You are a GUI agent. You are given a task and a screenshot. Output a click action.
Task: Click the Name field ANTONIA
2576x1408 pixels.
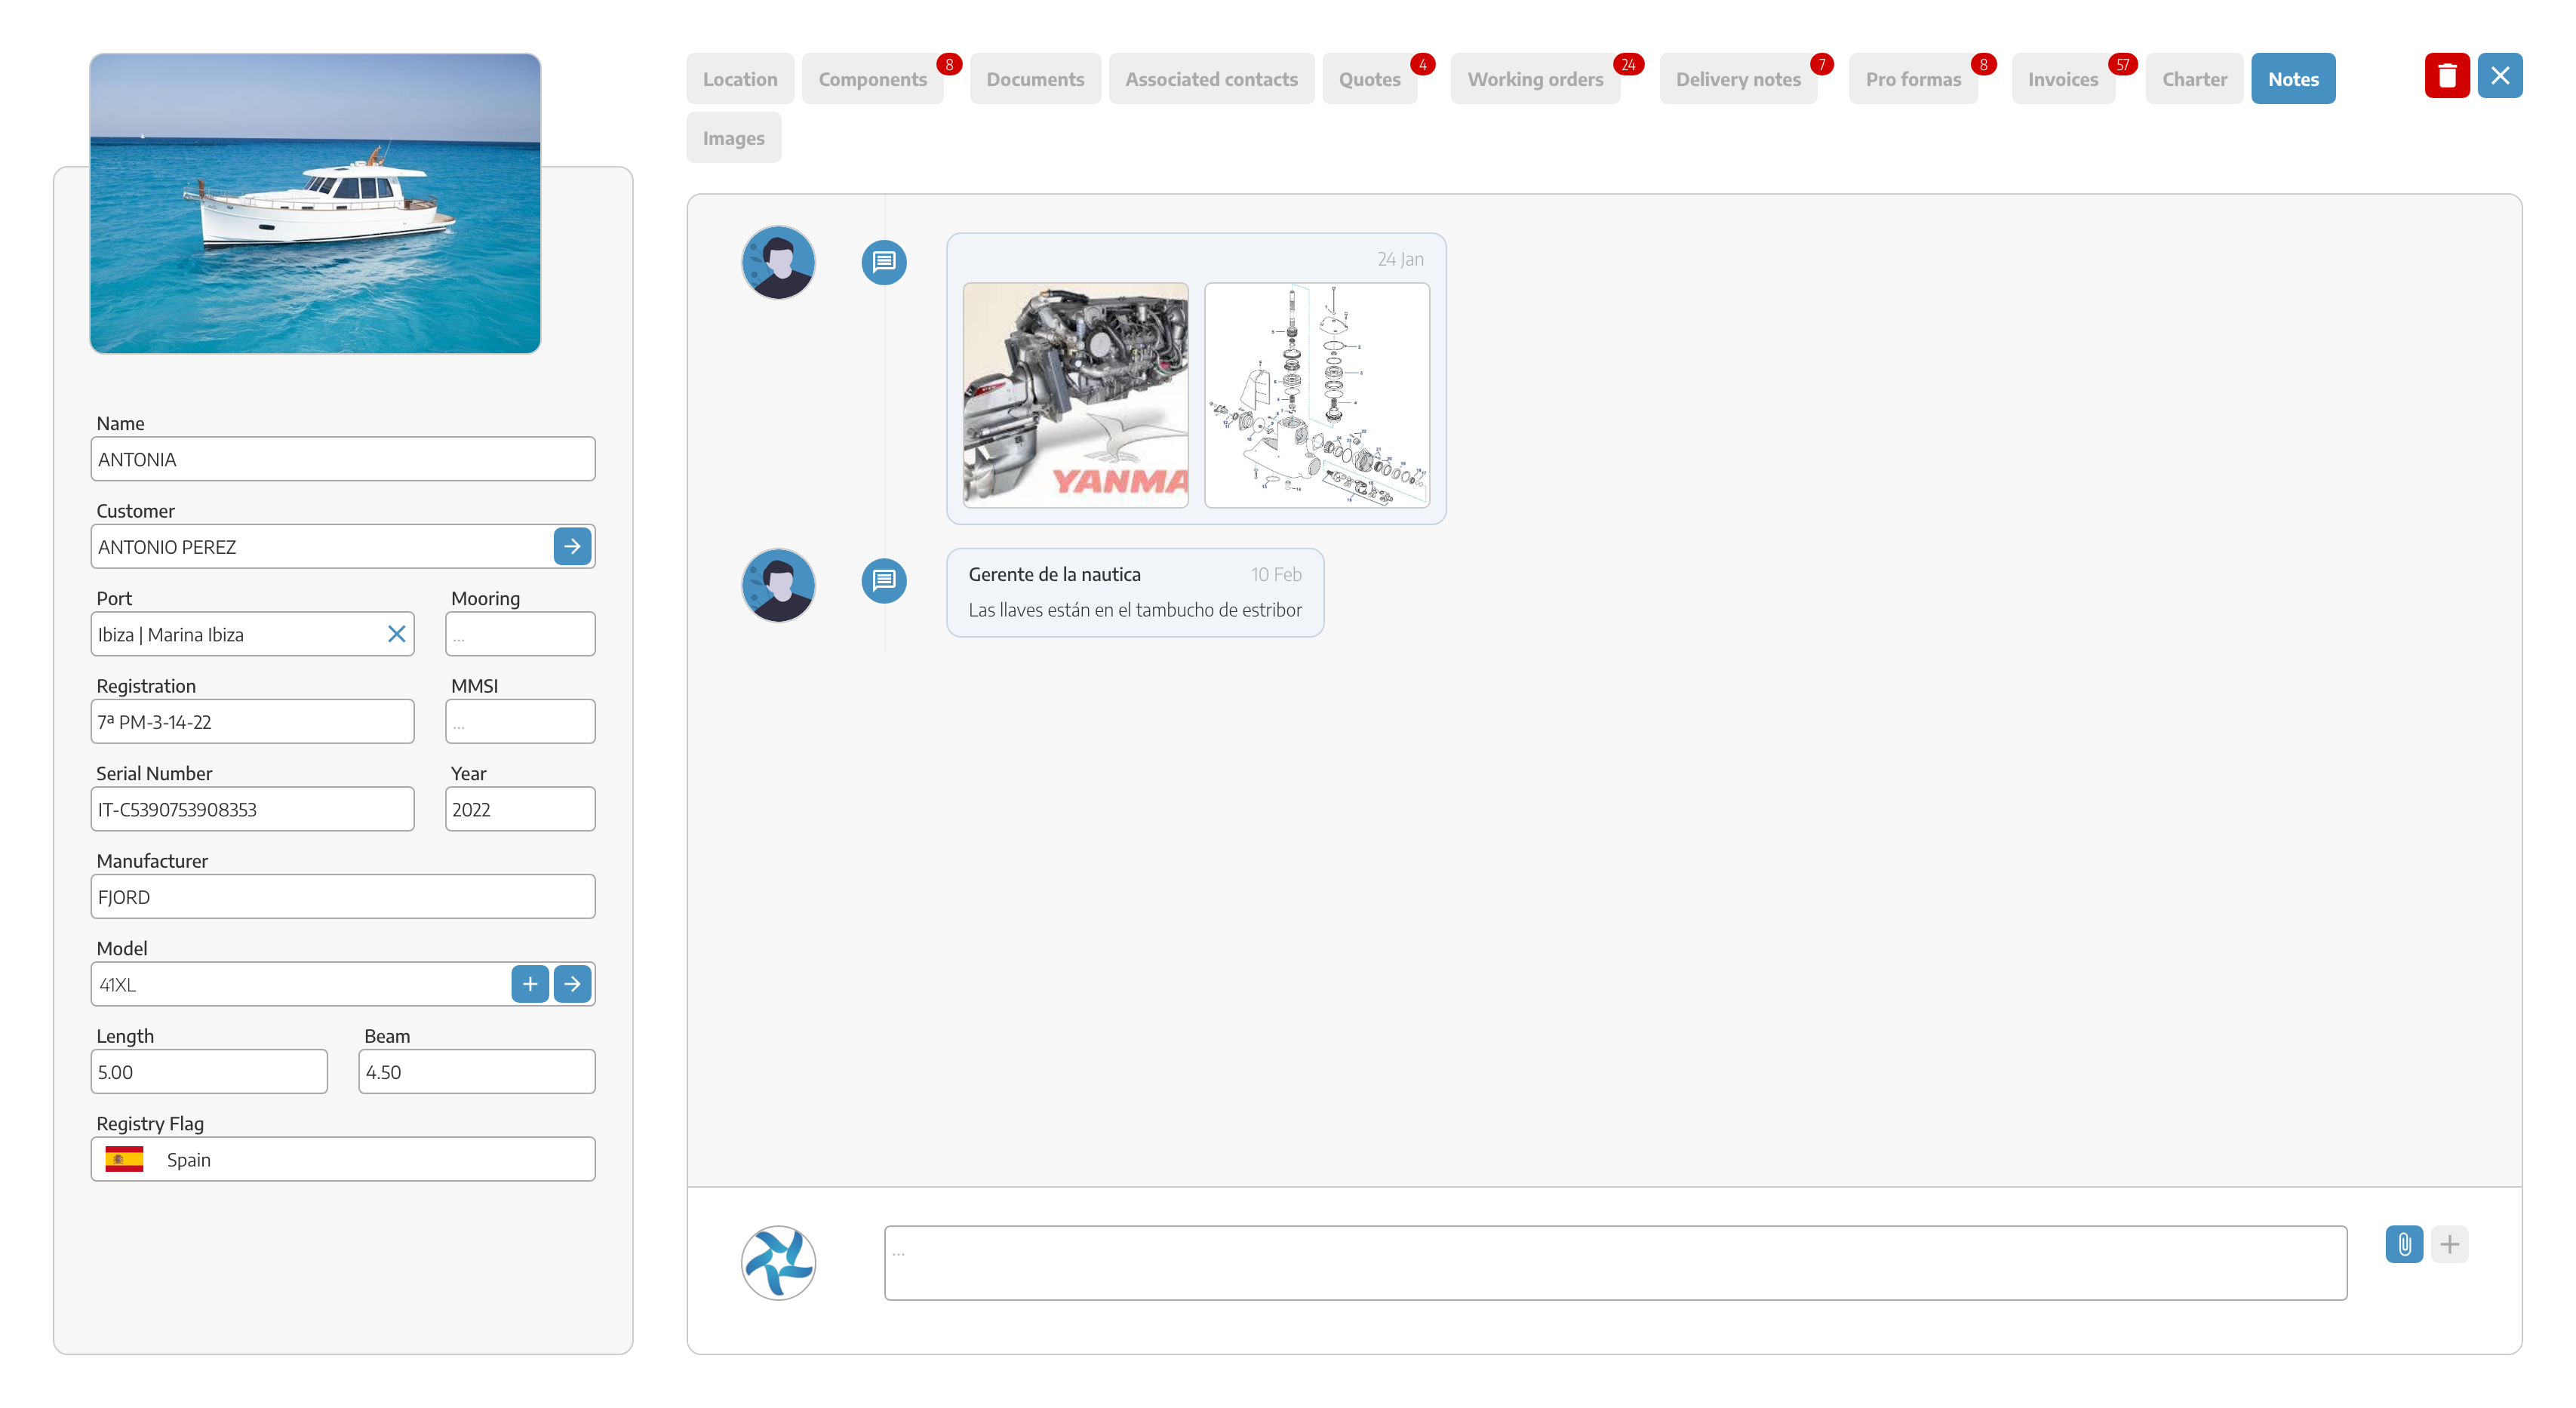click(343, 459)
